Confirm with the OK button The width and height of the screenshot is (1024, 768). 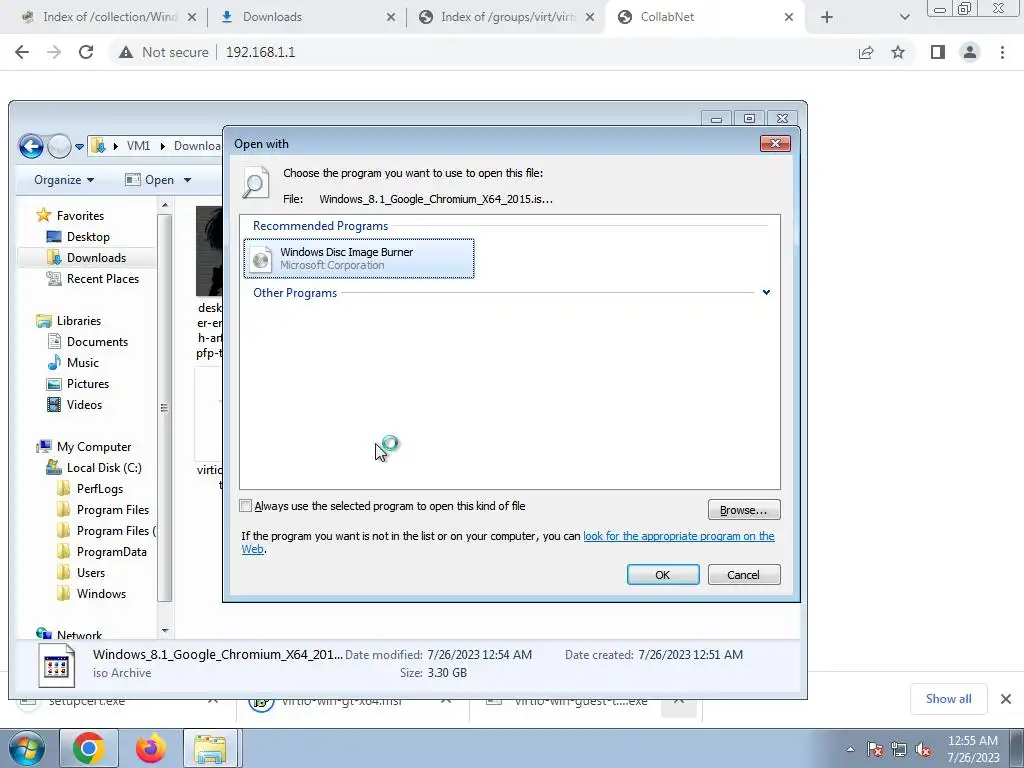663,575
